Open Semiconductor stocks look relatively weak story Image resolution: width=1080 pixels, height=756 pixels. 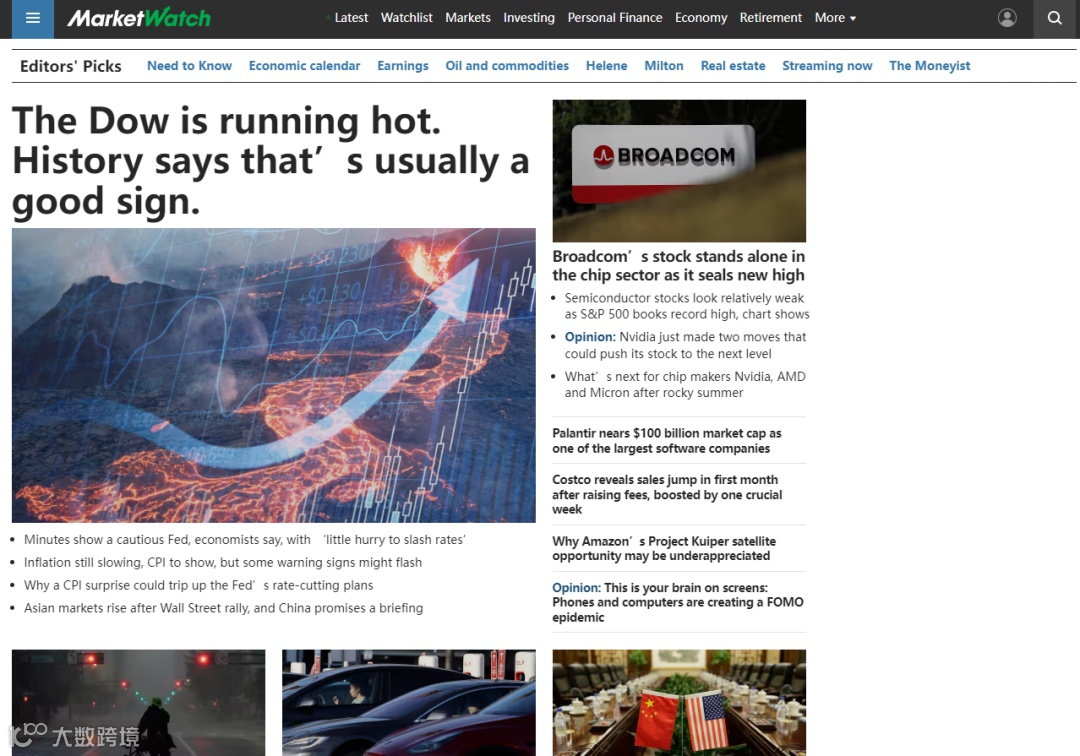687,306
